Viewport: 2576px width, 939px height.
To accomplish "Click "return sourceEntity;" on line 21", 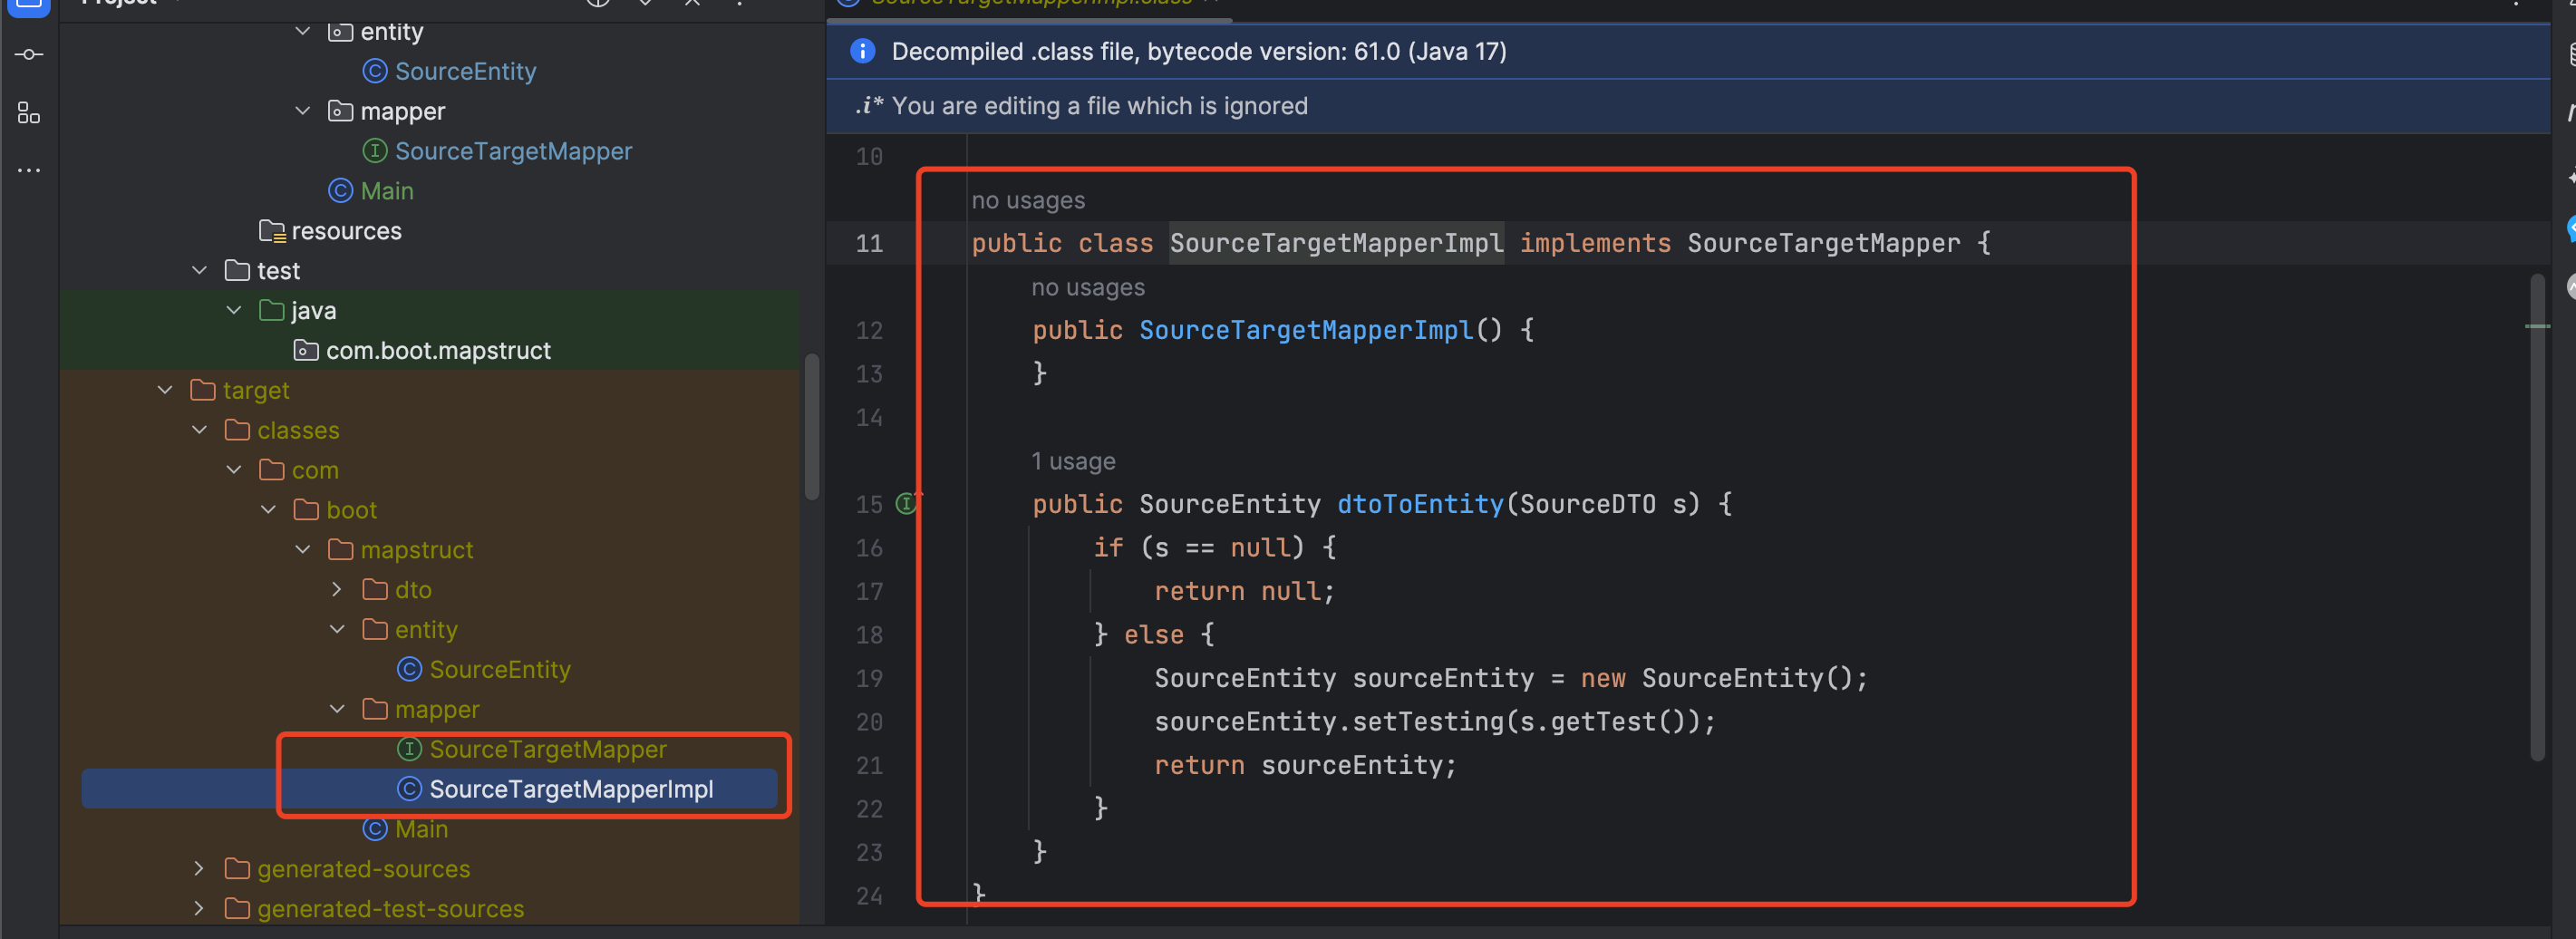I will tap(1305, 765).
